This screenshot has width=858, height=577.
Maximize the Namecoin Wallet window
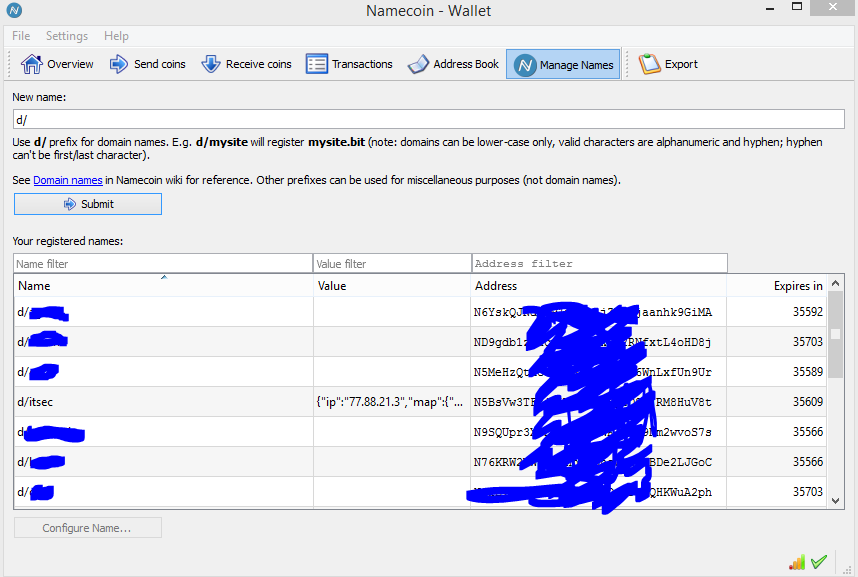pos(797,7)
